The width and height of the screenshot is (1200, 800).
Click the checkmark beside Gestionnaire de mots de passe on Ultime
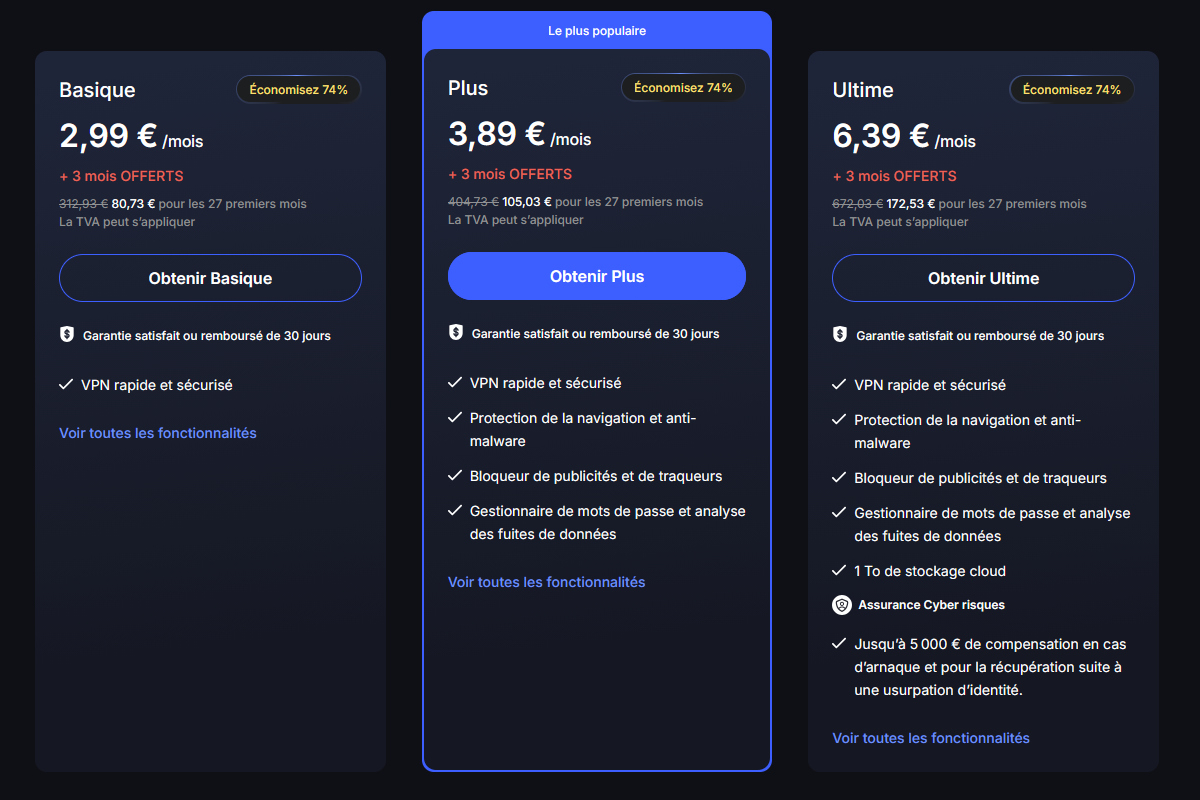click(839, 512)
